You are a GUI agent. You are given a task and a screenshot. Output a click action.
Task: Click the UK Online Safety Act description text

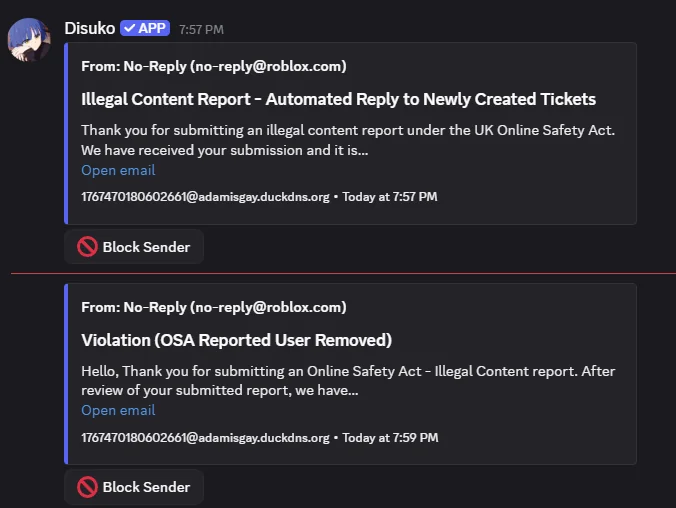pyautogui.click(x=348, y=140)
